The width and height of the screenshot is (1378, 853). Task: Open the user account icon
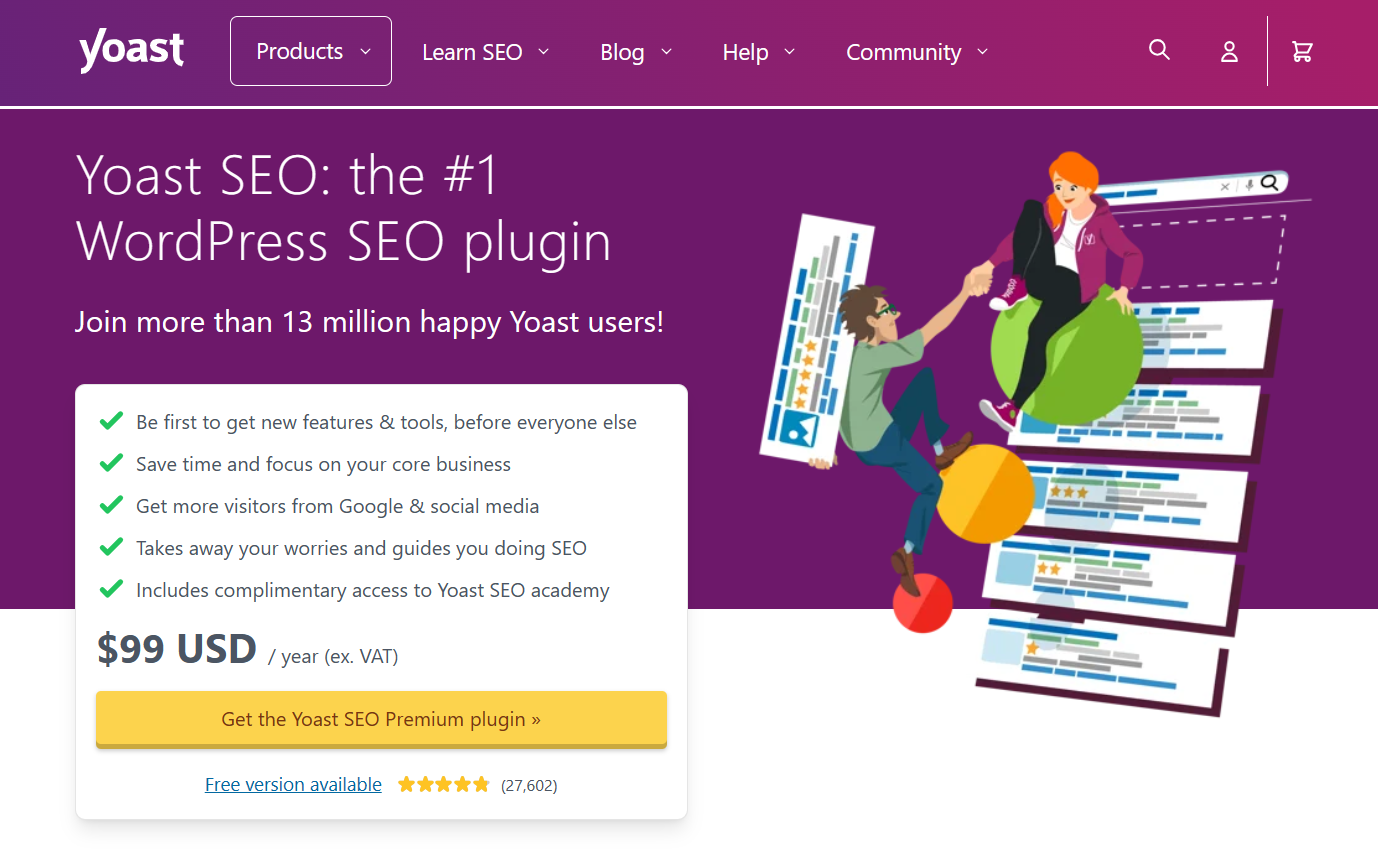(x=1229, y=52)
